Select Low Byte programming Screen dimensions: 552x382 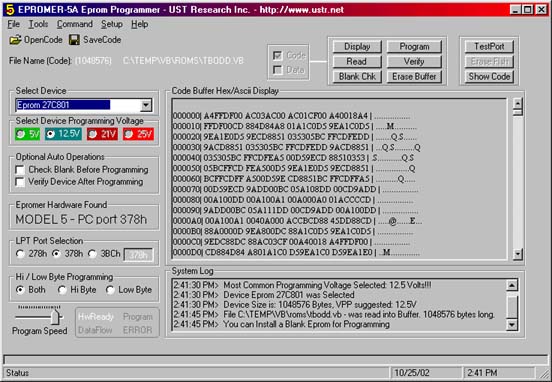click(110, 290)
